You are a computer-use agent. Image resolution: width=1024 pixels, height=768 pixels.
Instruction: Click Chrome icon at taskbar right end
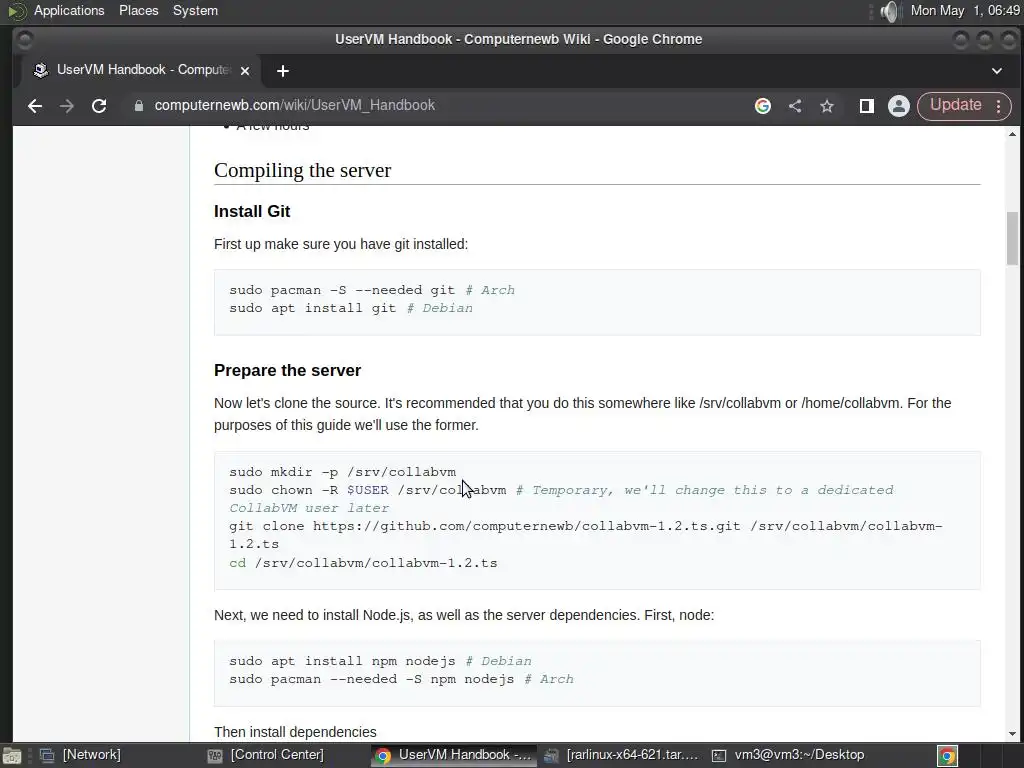click(947, 756)
